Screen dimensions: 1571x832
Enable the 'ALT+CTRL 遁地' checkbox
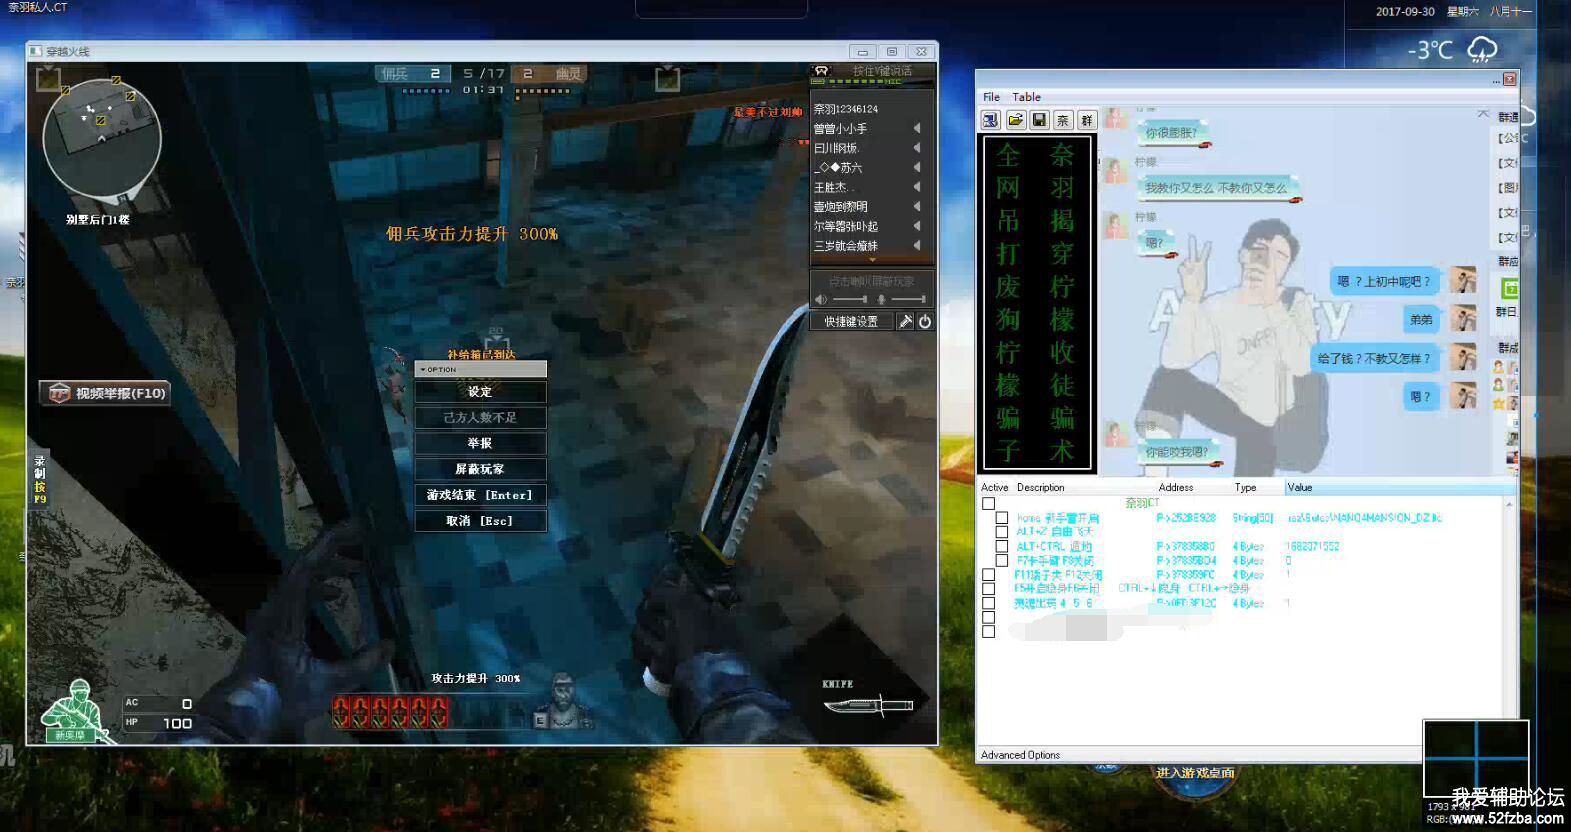(1002, 547)
